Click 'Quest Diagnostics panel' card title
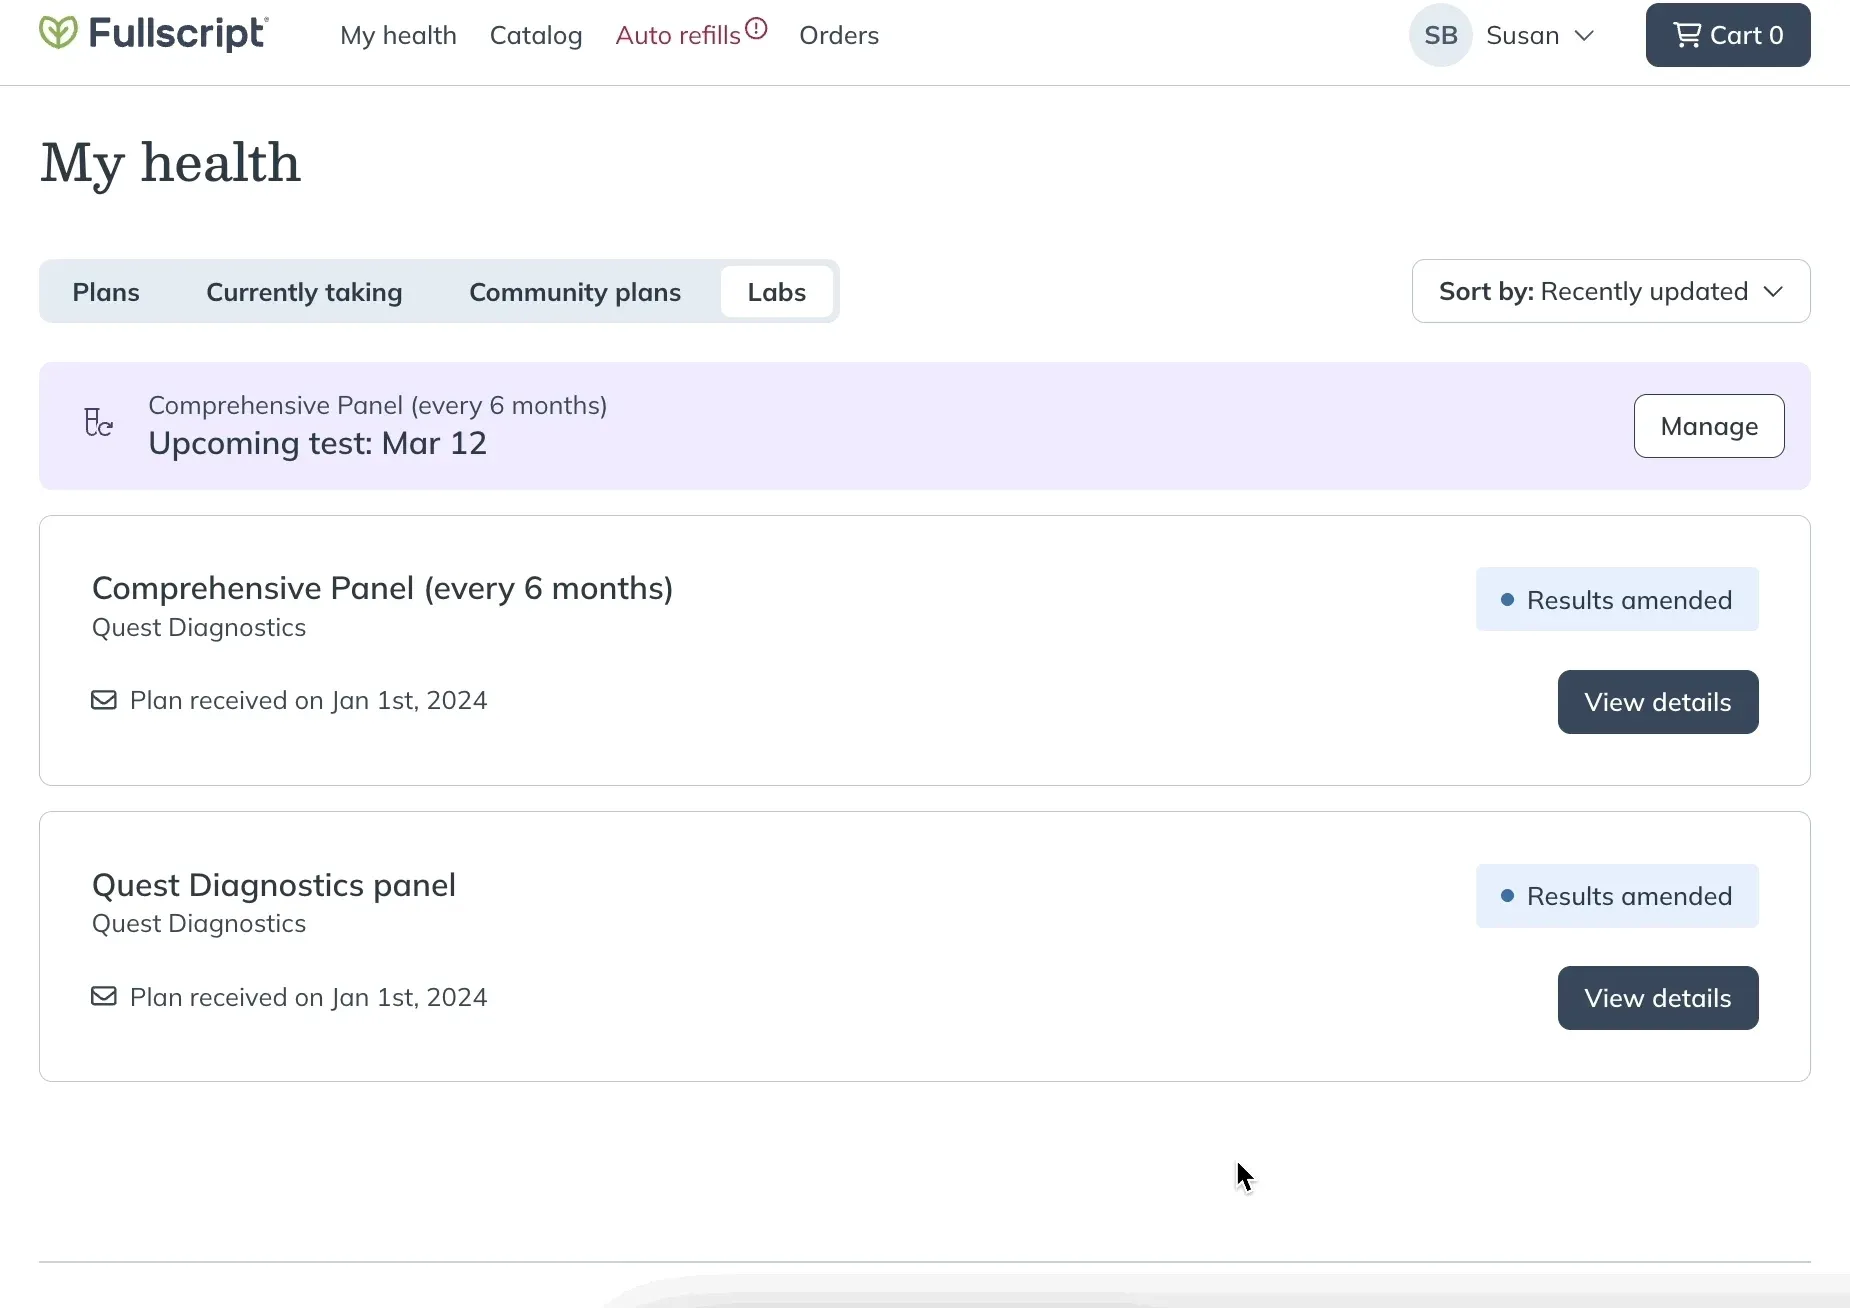The image size is (1850, 1308). click(273, 885)
